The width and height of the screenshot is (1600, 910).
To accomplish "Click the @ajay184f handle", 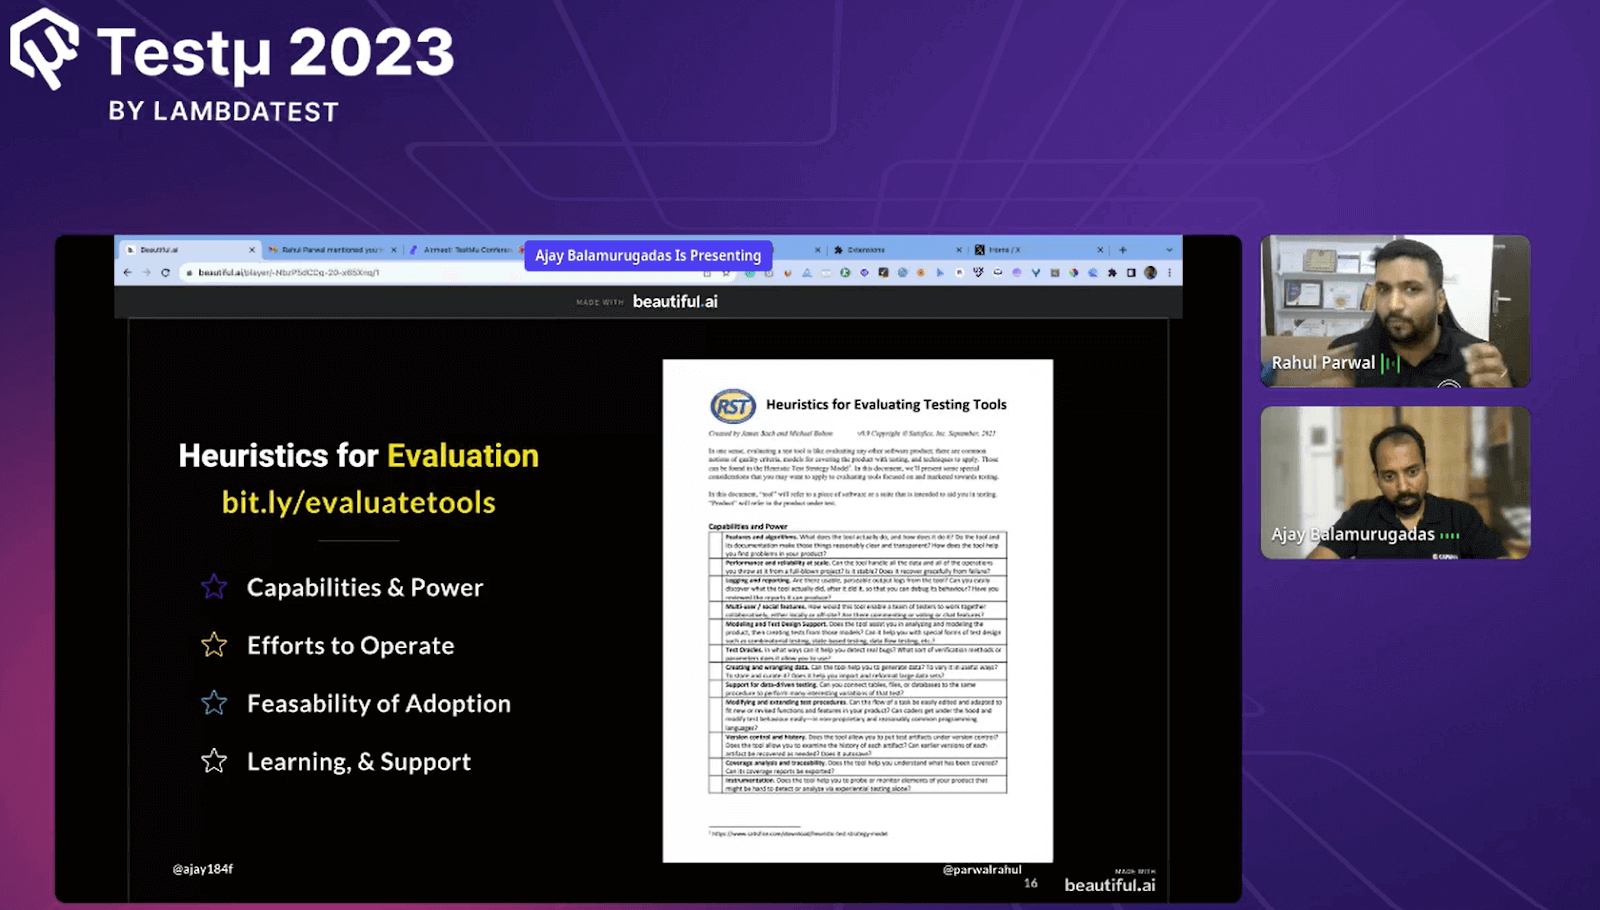I will pos(203,869).
